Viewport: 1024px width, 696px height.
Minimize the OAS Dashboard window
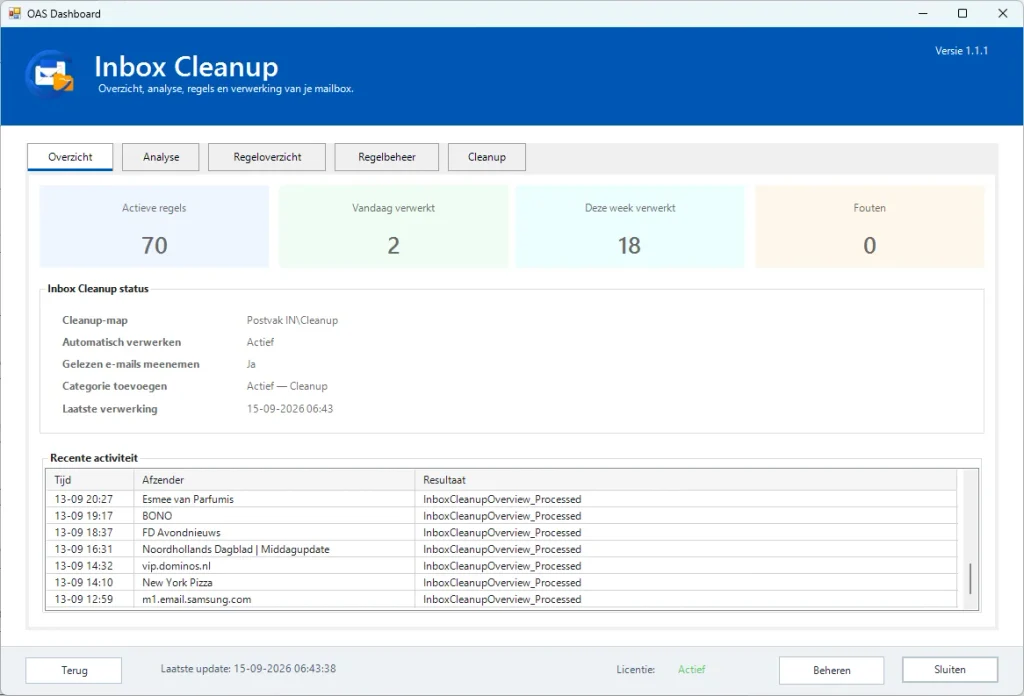click(x=923, y=13)
